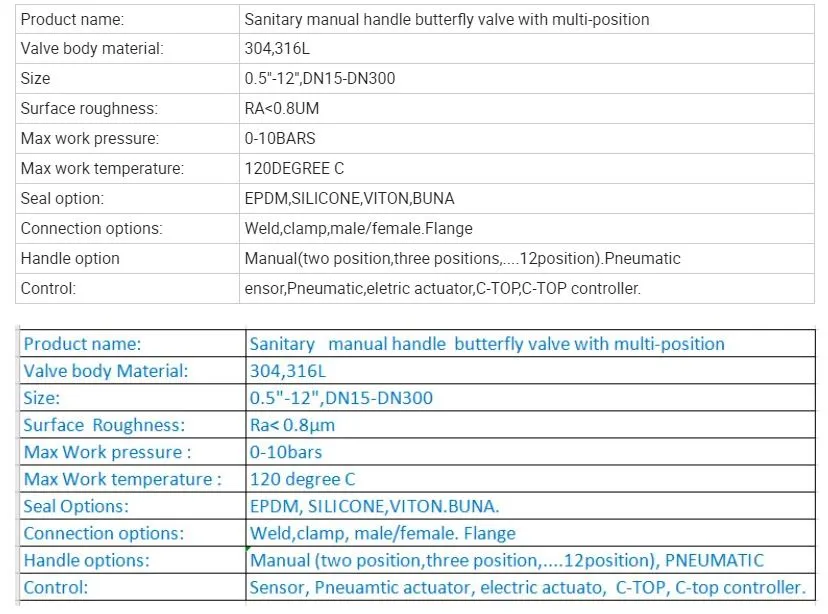Click the blue 'Connection options:' cell

133,533
